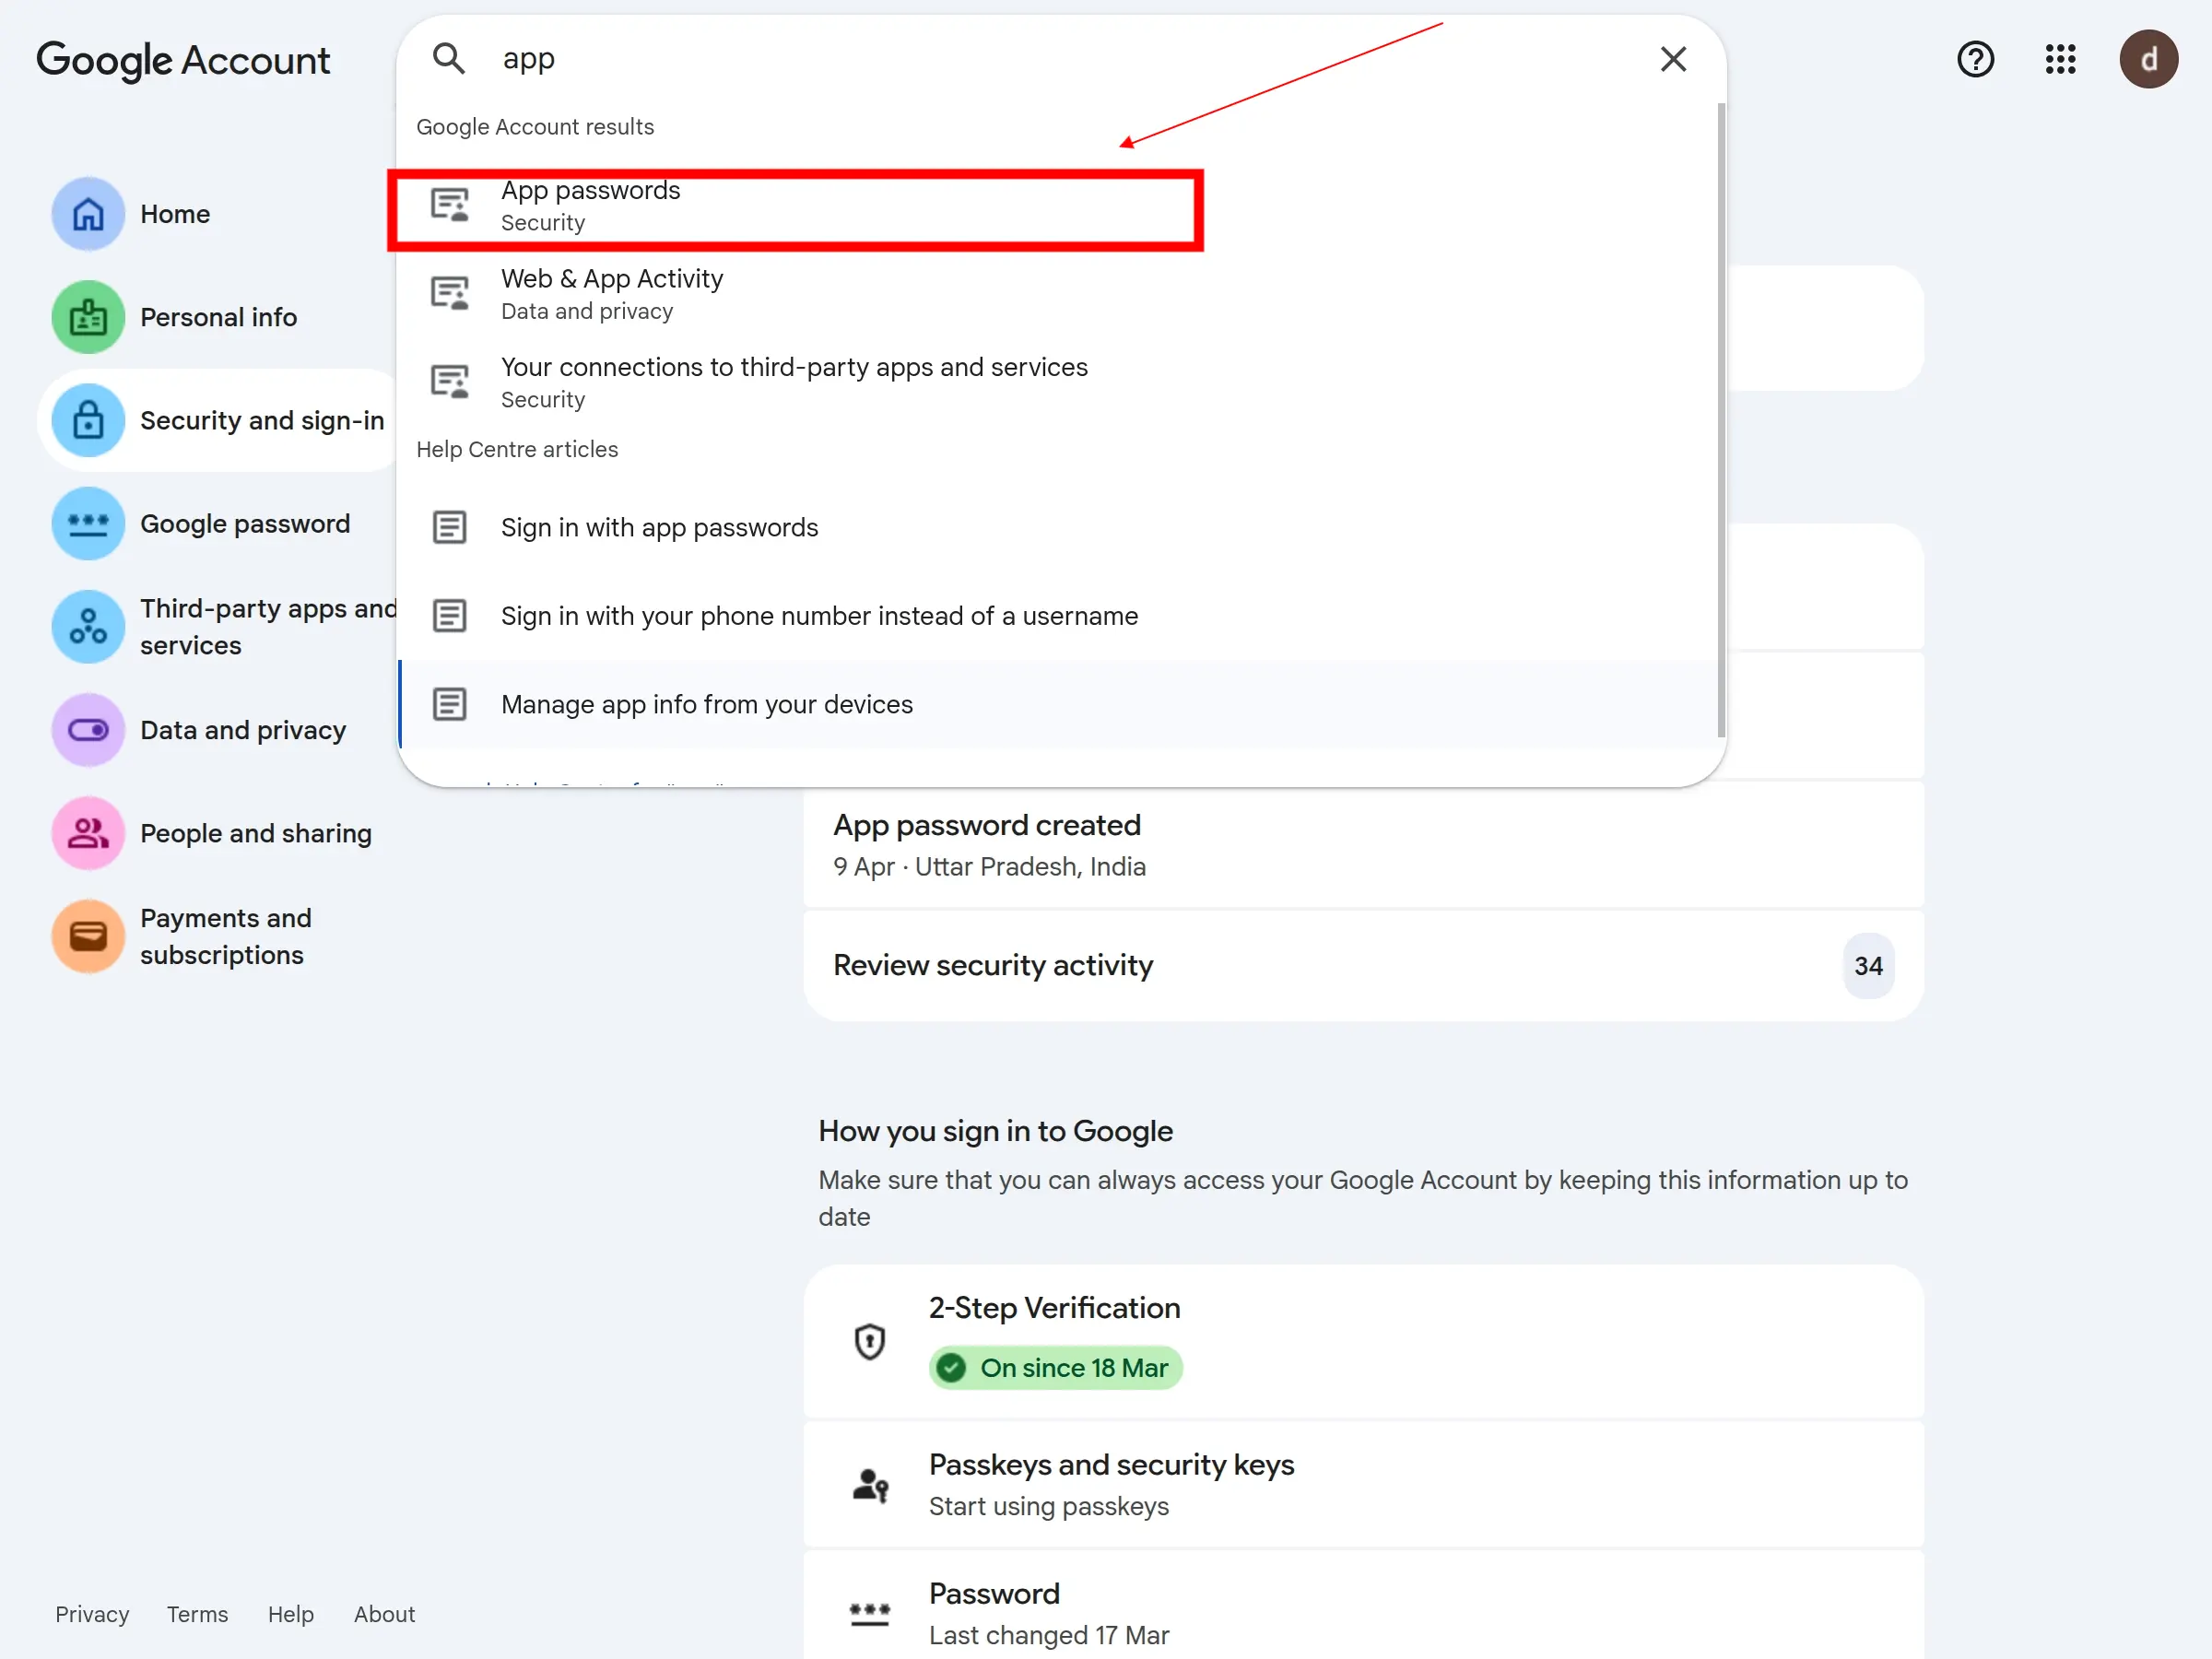This screenshot has height=1659, width=2212.
Task: Click the Third-party apps connections icon
Action: coord(88,627)
